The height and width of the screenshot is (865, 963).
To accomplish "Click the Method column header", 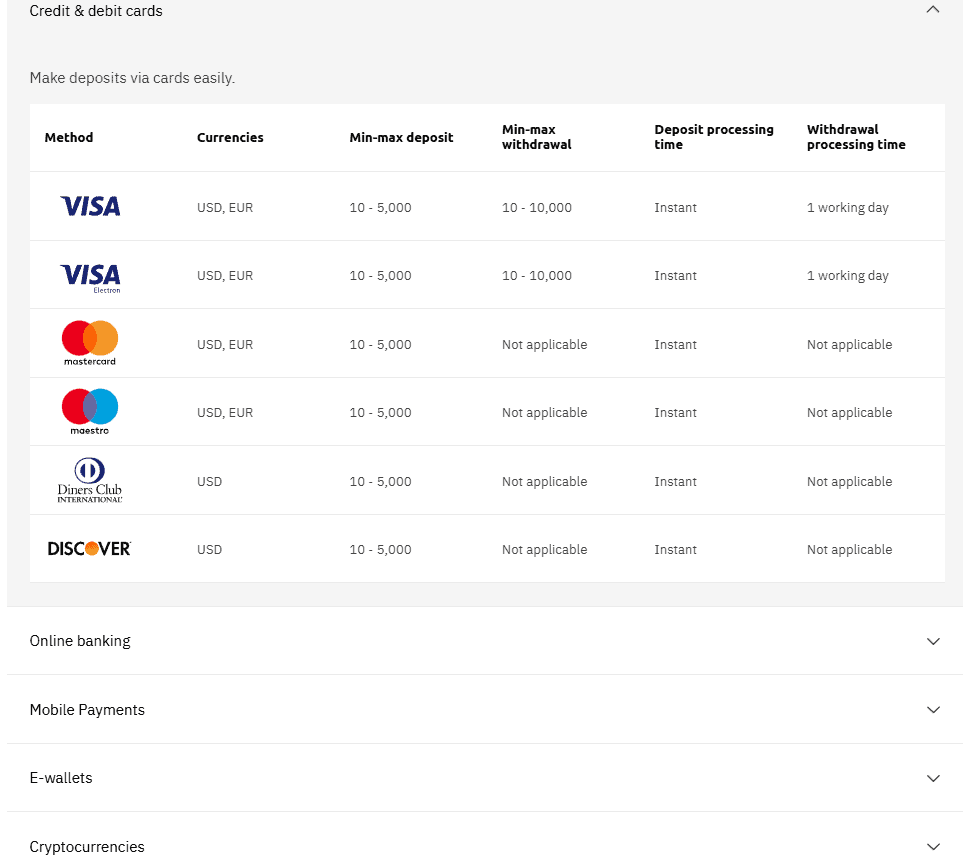I will (x=69, y=138).
